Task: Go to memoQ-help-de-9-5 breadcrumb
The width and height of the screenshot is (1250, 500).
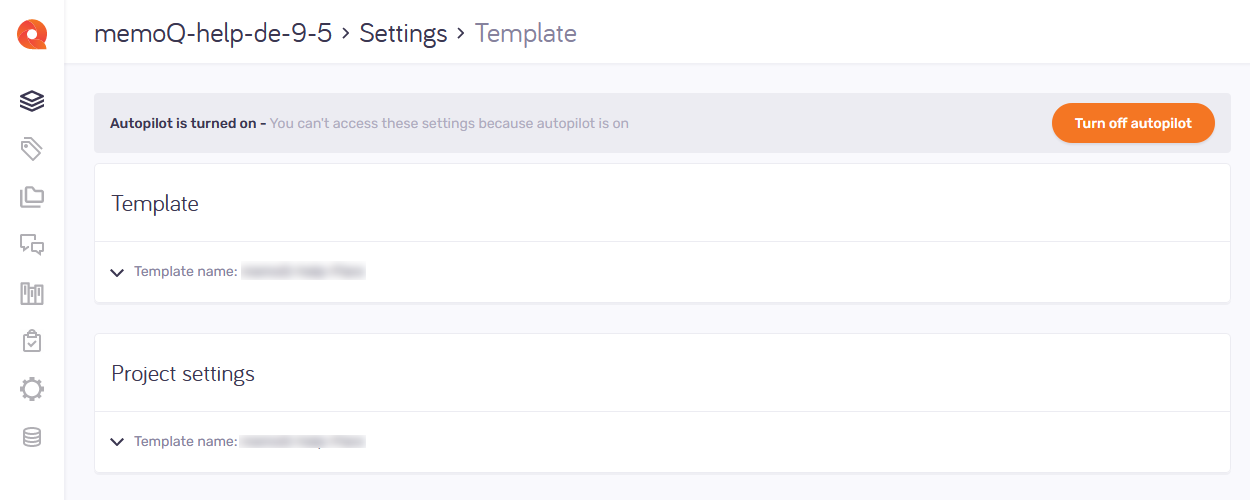Action: pyautogui.click(x=212, y=33)
